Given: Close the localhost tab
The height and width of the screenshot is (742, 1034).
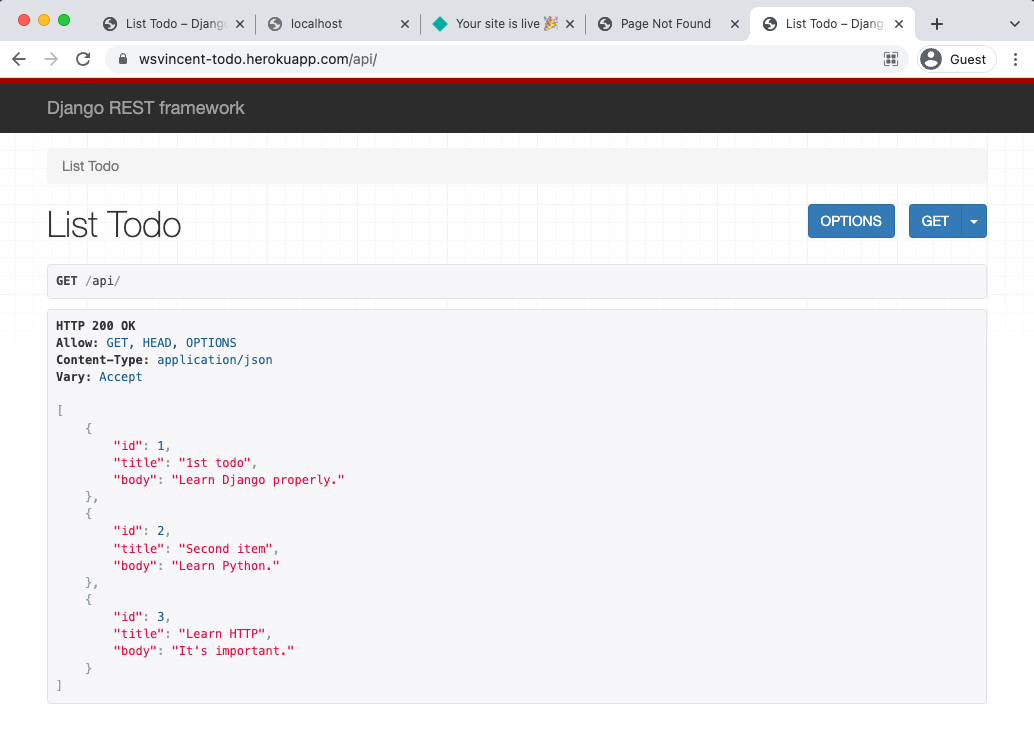Looking at the screenshot, I should (405, 24).
